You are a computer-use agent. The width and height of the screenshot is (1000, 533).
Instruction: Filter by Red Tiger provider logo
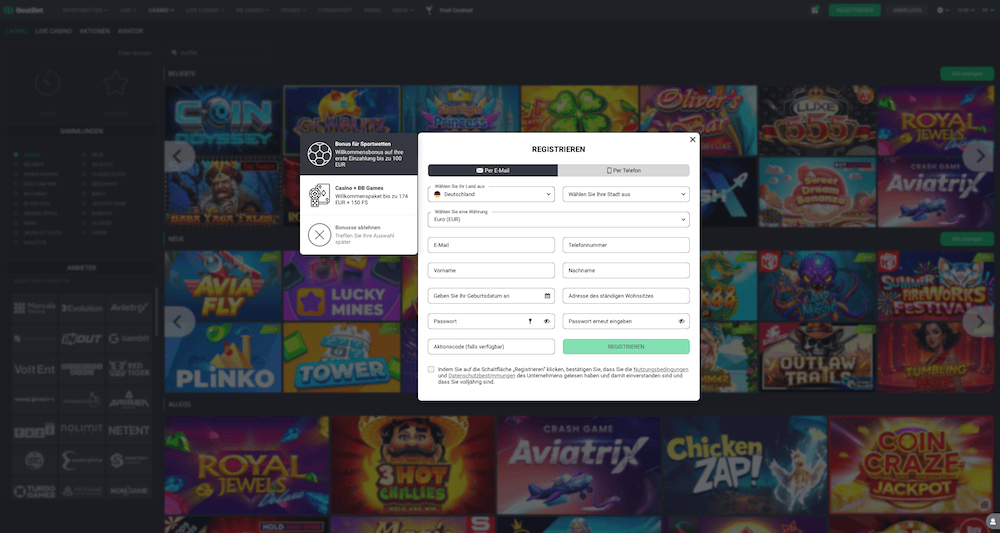pyautogui.click(x=129, y=369)
